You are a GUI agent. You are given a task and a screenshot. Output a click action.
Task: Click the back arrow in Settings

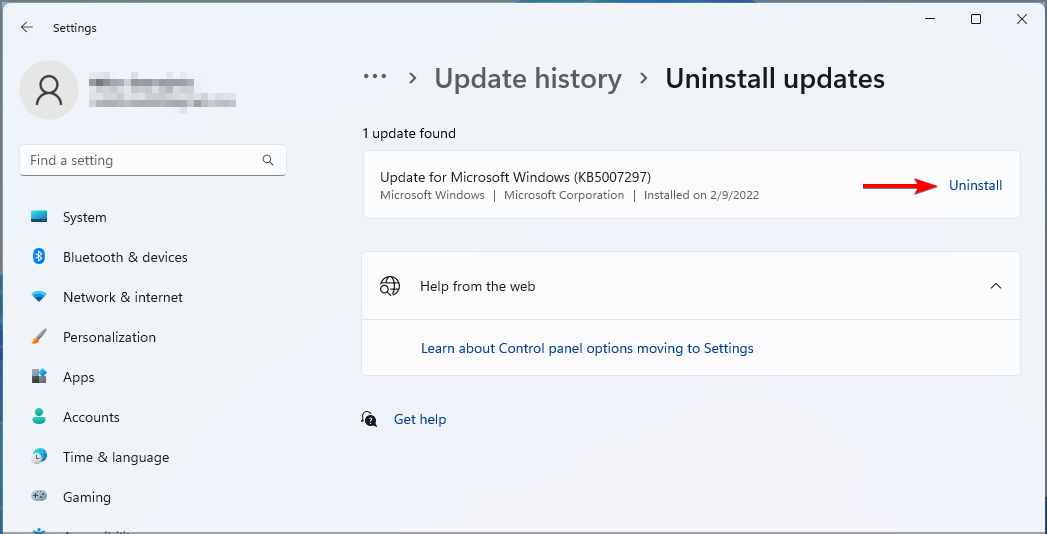point(27,27)
